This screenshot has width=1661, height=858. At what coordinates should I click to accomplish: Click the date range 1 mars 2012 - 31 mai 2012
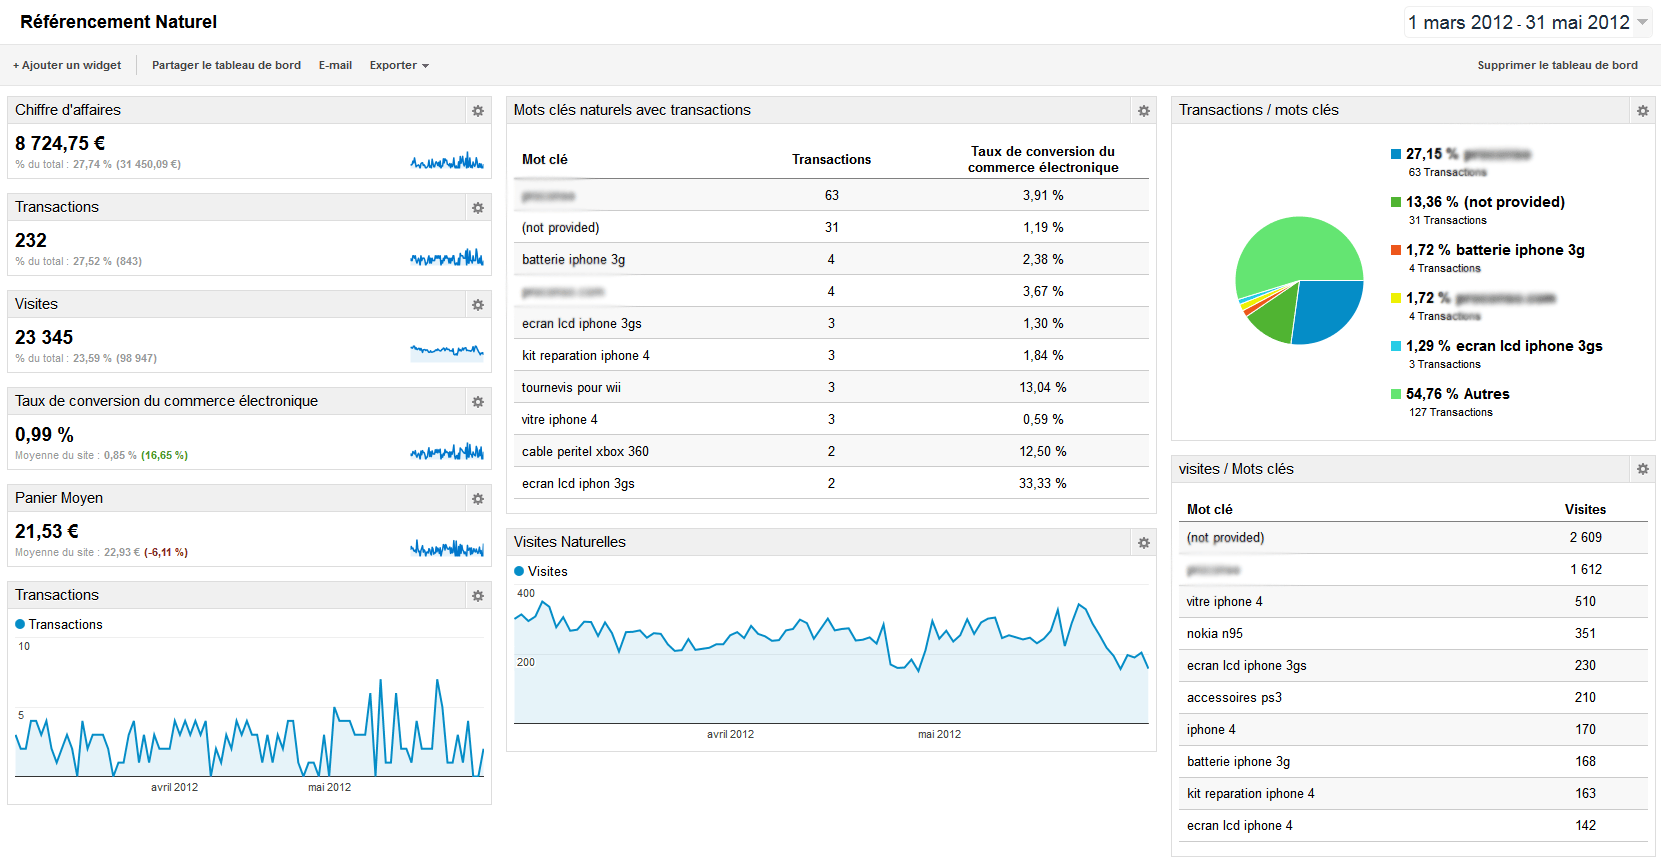[x=1518, y=22]
